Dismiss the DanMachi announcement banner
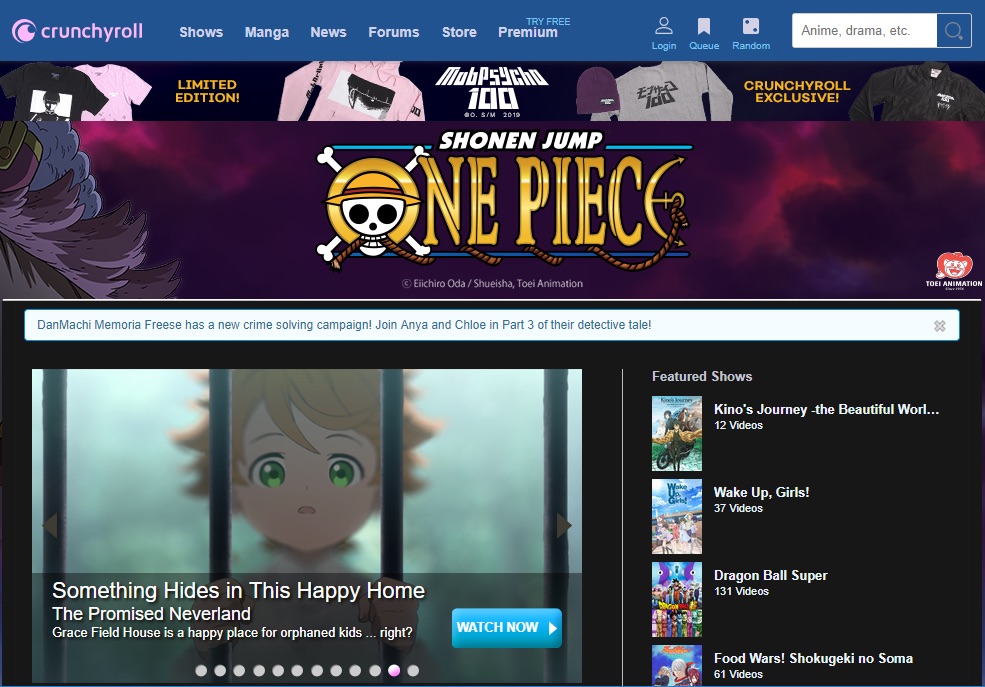 (939, 326)
